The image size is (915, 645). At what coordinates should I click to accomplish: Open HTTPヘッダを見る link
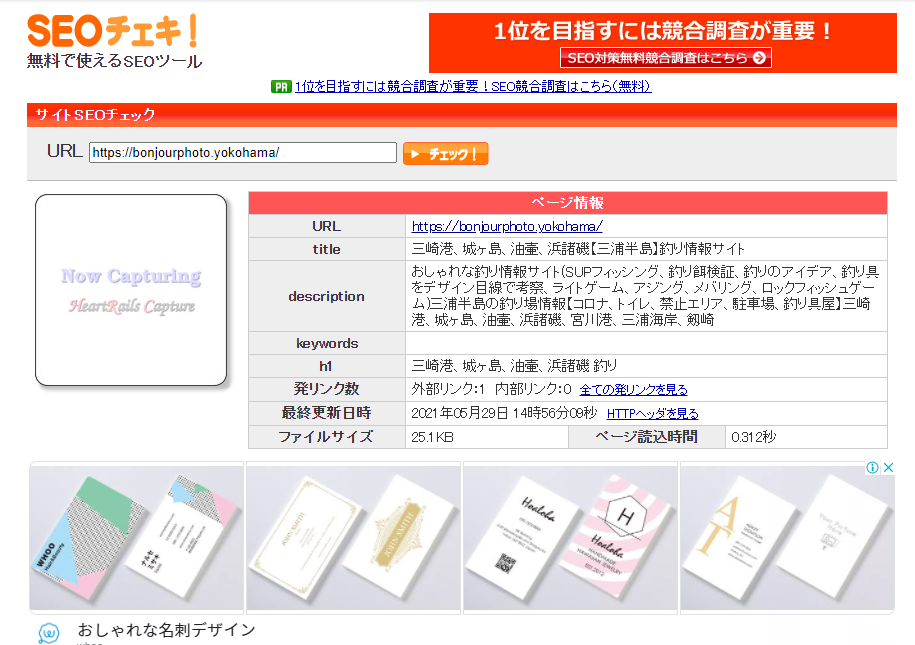[650, 413]
